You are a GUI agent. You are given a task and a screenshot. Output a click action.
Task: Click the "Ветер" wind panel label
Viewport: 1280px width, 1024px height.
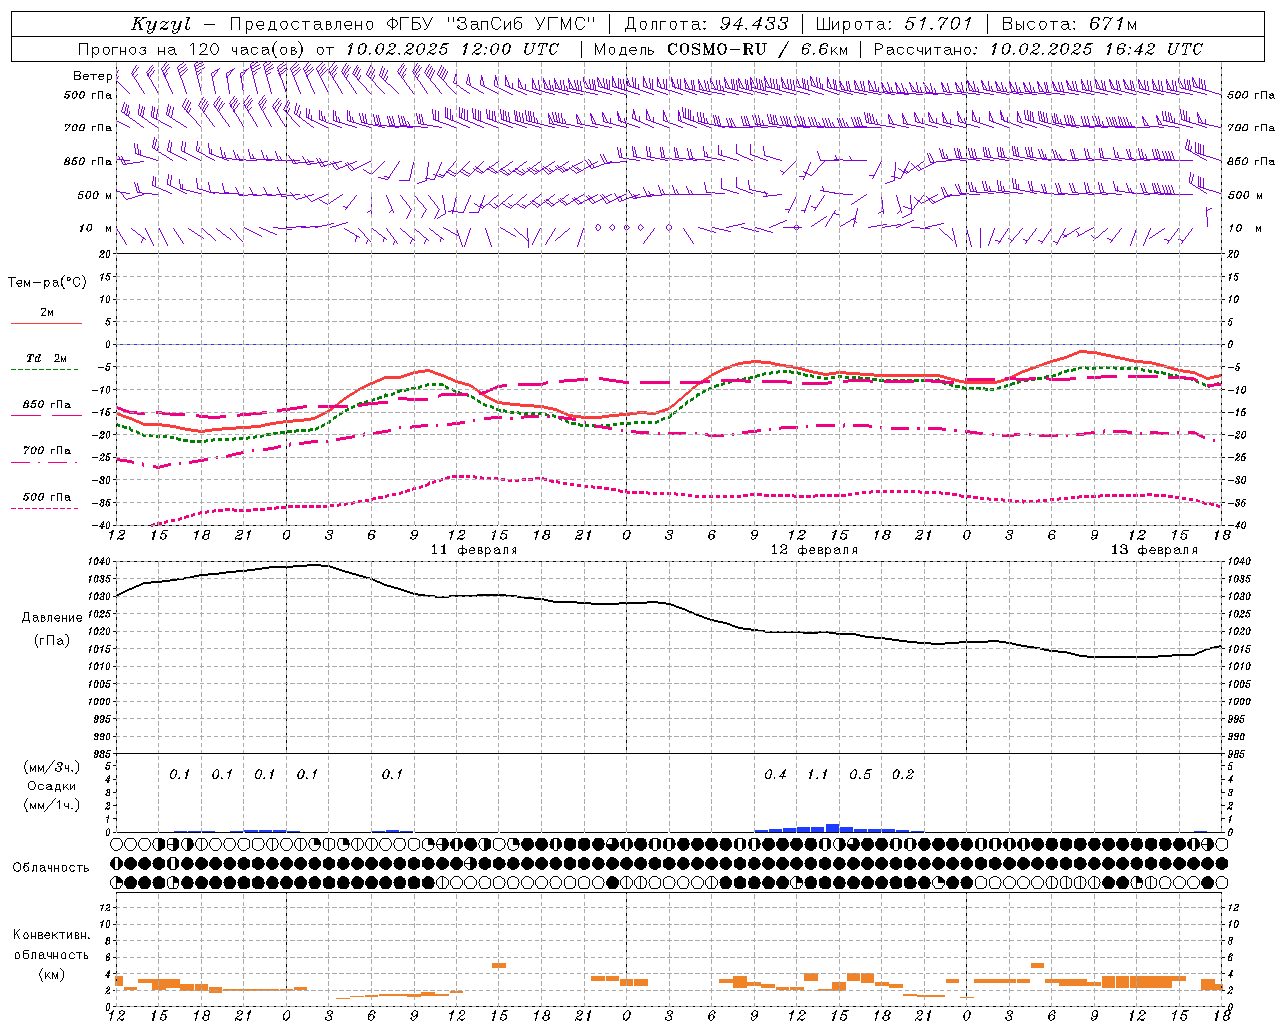pyautogui.click(x=92, y=76)
